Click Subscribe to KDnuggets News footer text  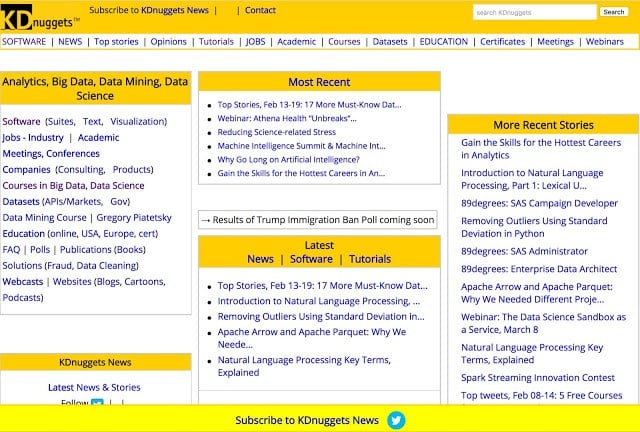tap(307, 420)
